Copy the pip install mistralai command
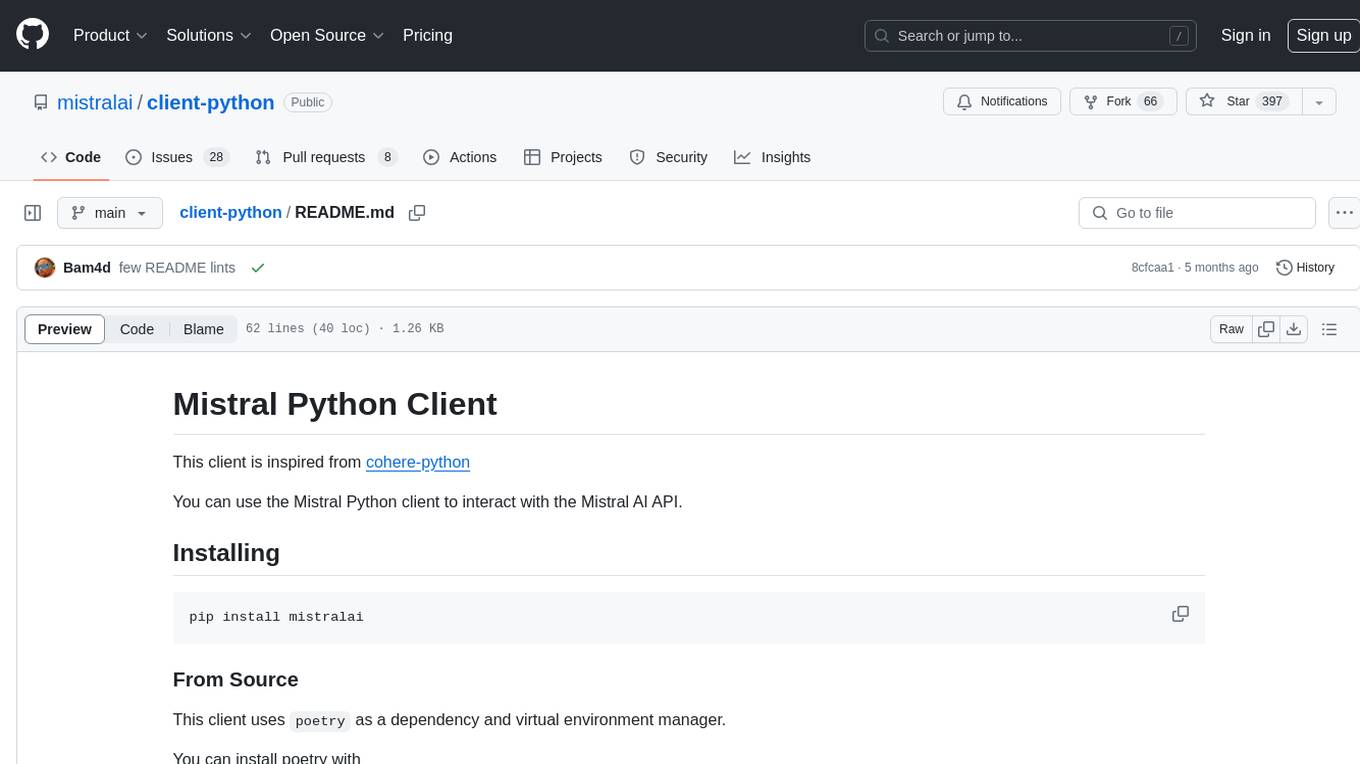Screen dimensions: 1360x764 tap(1180, 614)
